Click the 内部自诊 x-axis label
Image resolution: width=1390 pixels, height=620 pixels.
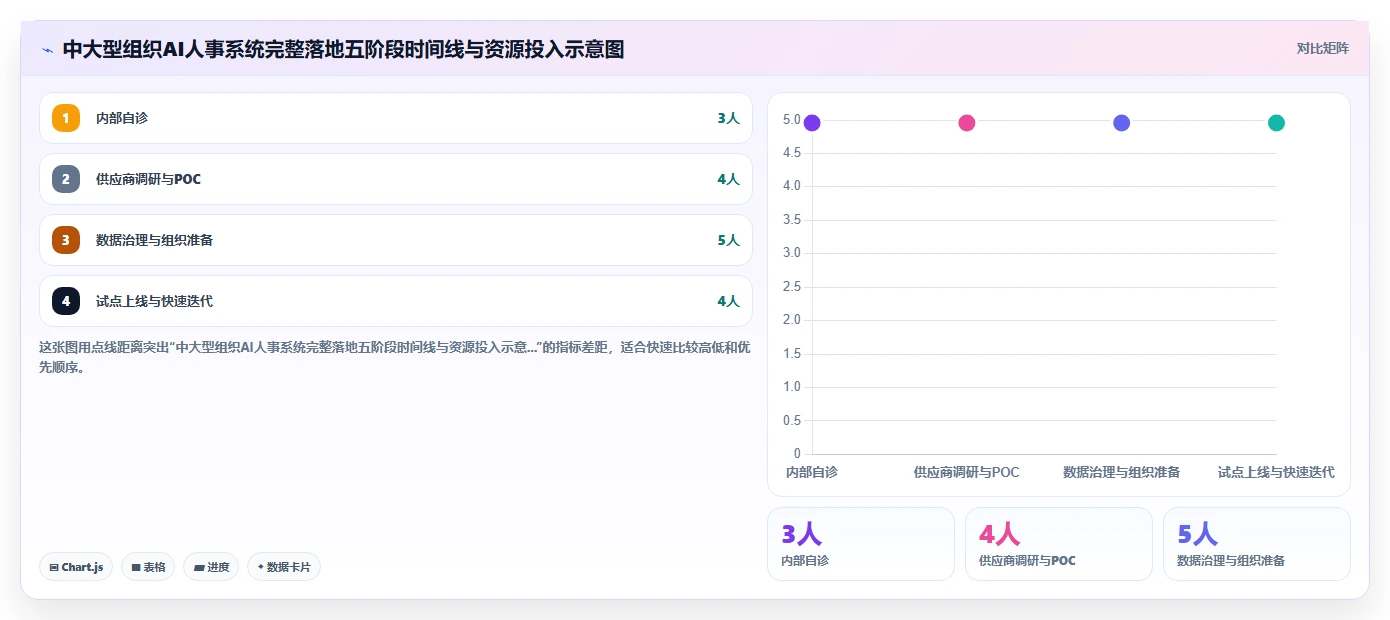[x=812, y=472]
